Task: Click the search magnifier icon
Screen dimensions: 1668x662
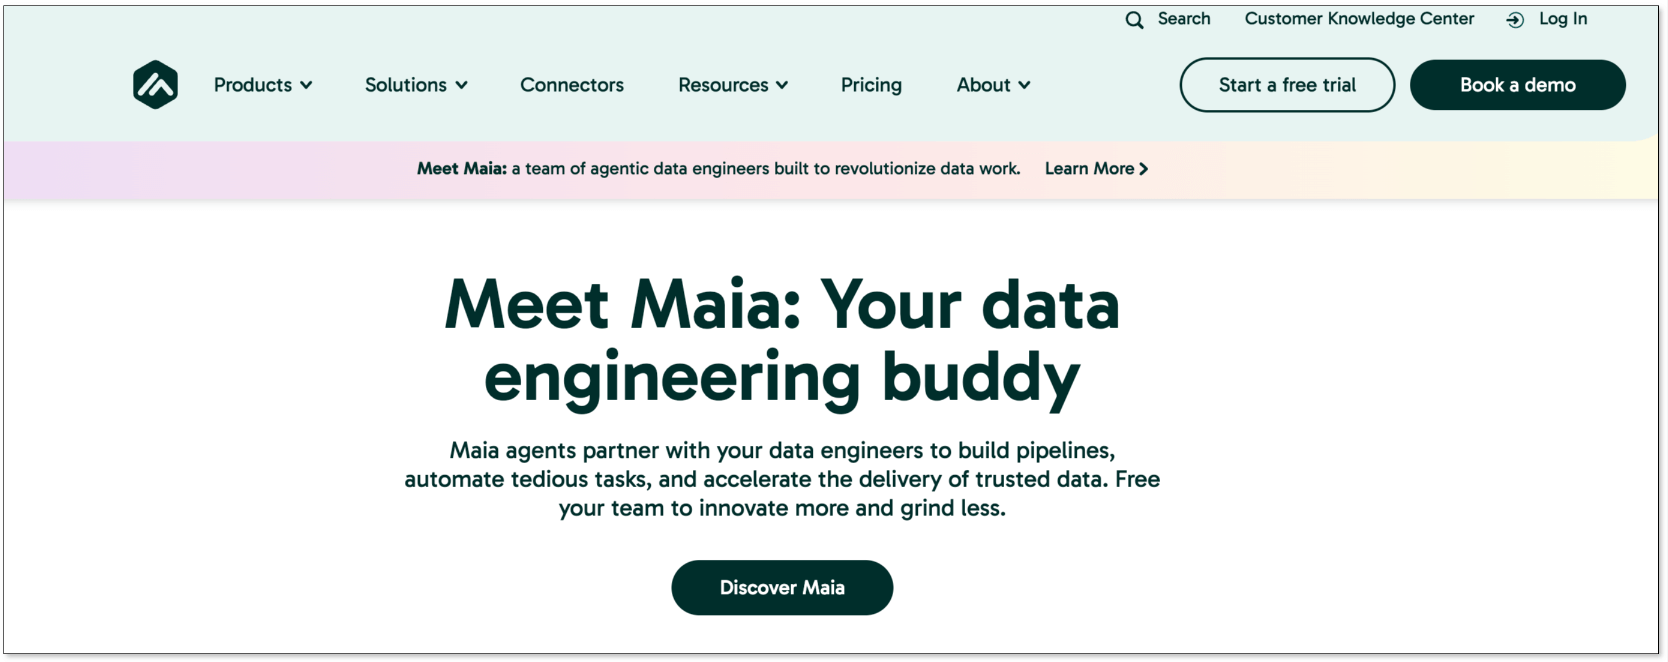Action: 1134,20
